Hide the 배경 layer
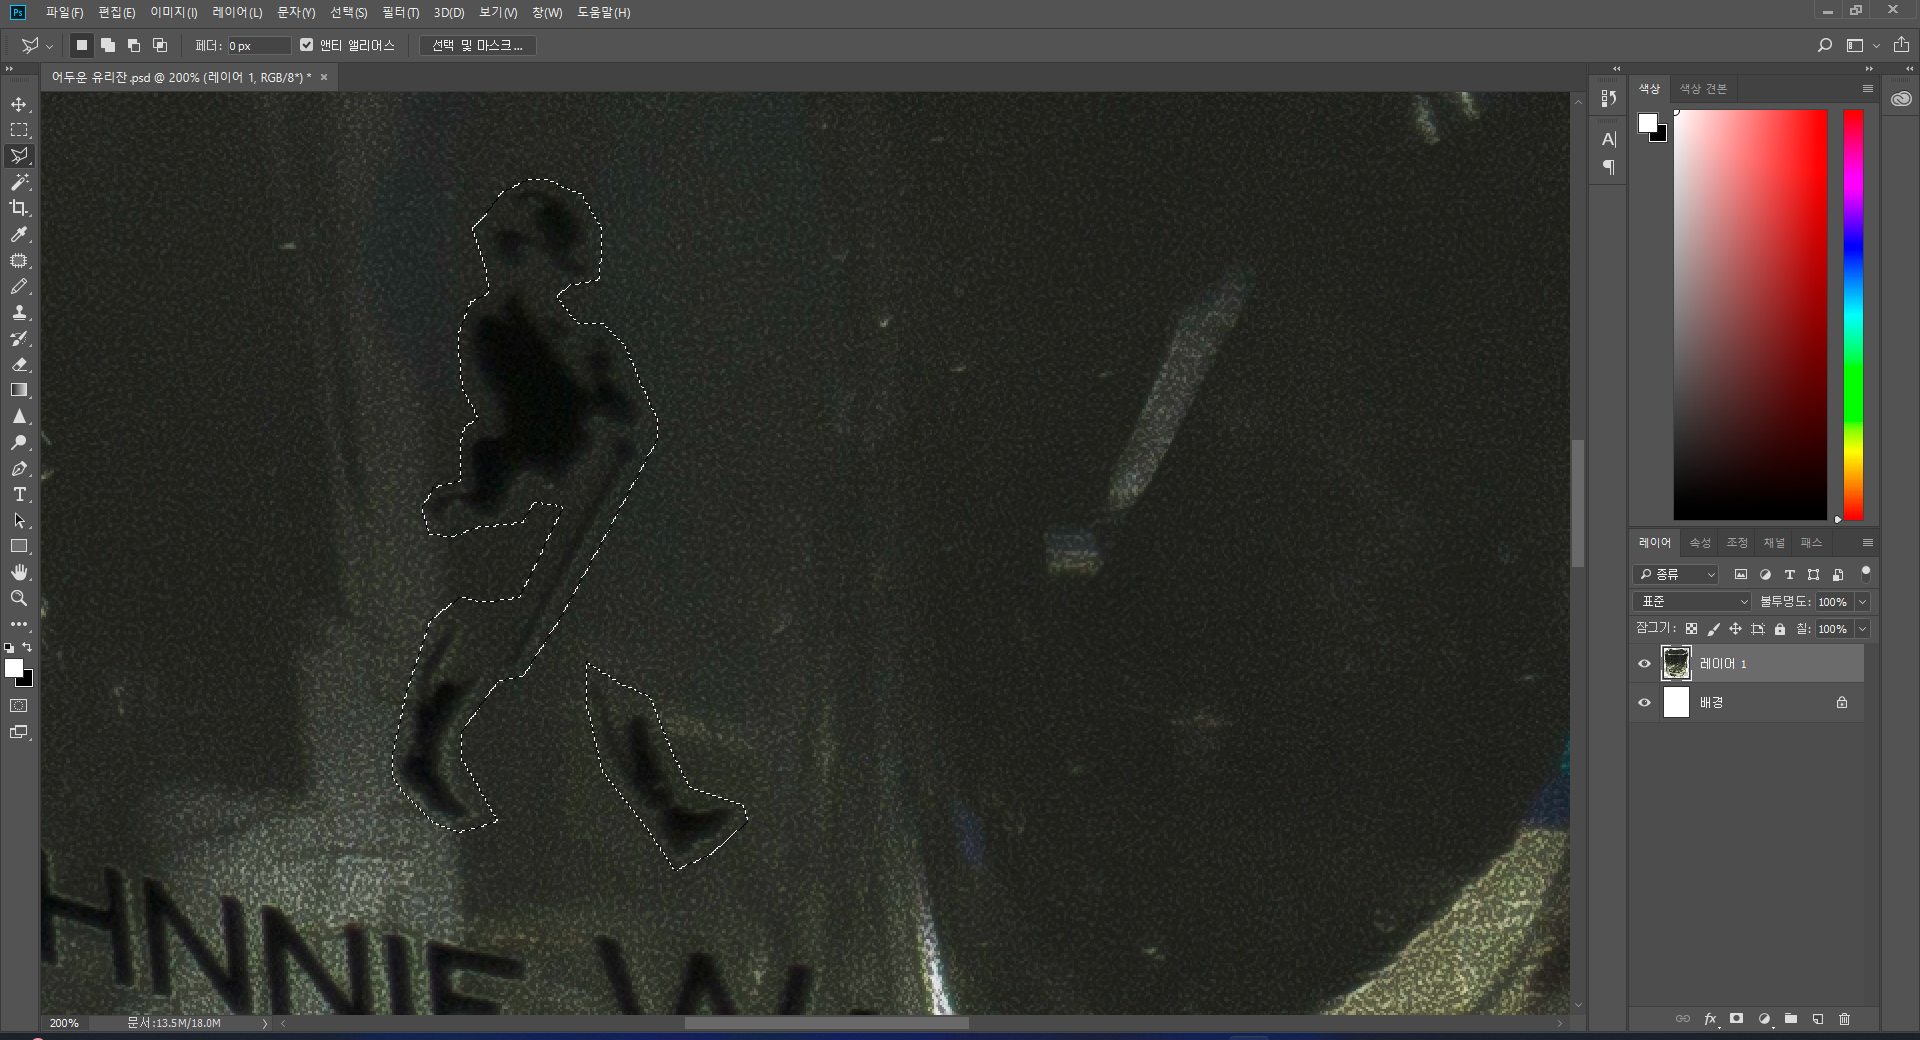The width and height of the screenshot is (1920, 1040). pos(1644,702)
